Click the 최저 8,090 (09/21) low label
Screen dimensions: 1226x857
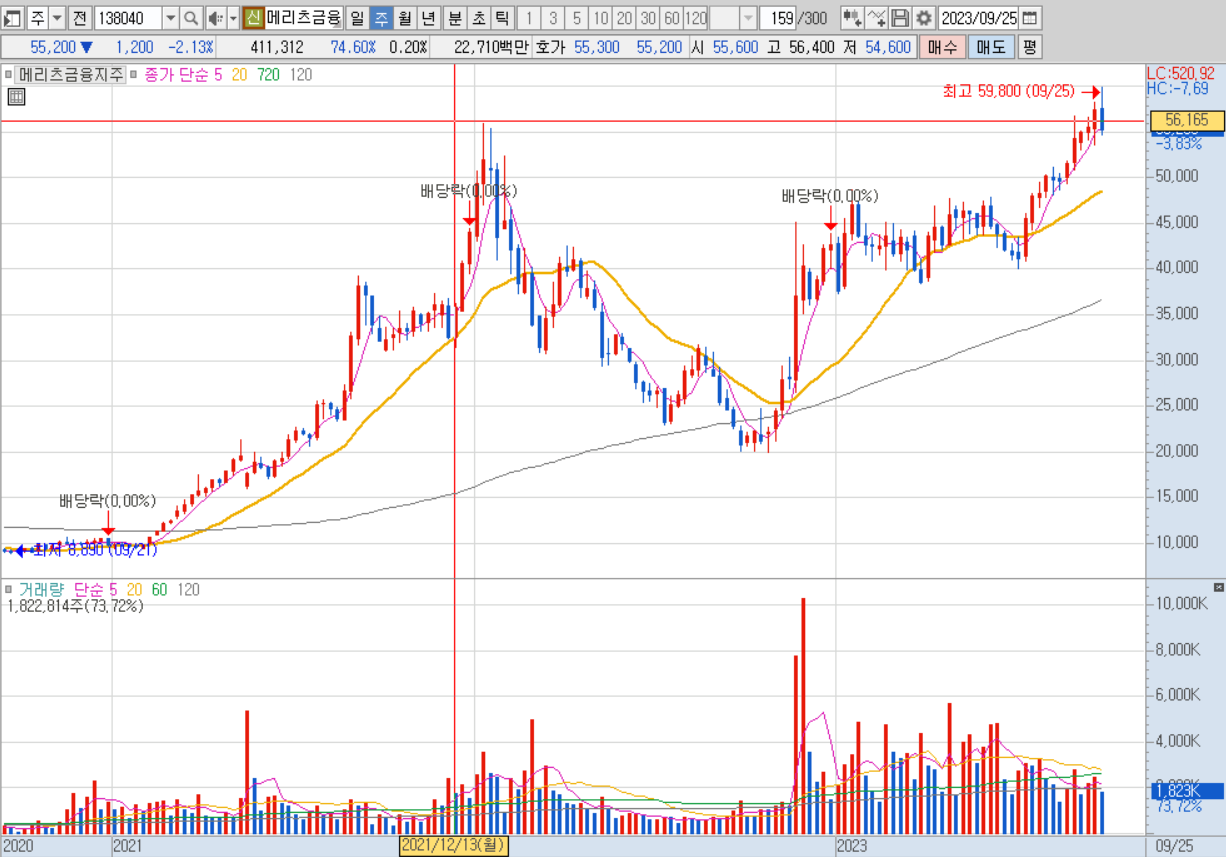coord(95,550)
